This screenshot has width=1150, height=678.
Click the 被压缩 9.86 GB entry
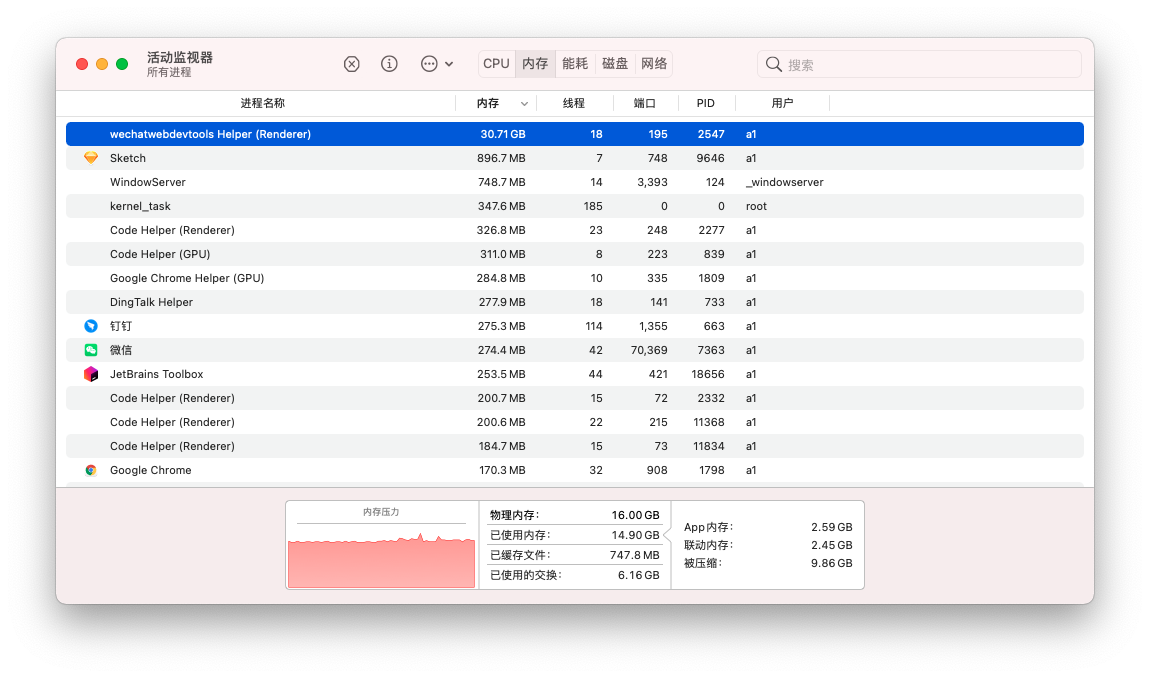click(x=768, y=563)
